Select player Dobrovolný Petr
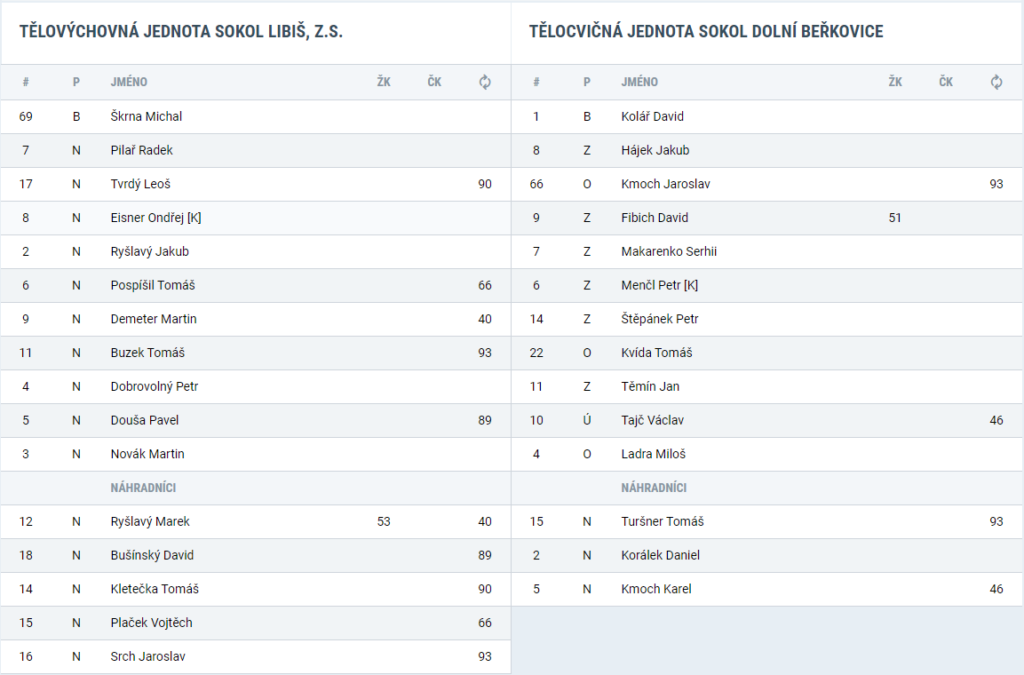This screenshot has width=1024, height=675. 154,386
